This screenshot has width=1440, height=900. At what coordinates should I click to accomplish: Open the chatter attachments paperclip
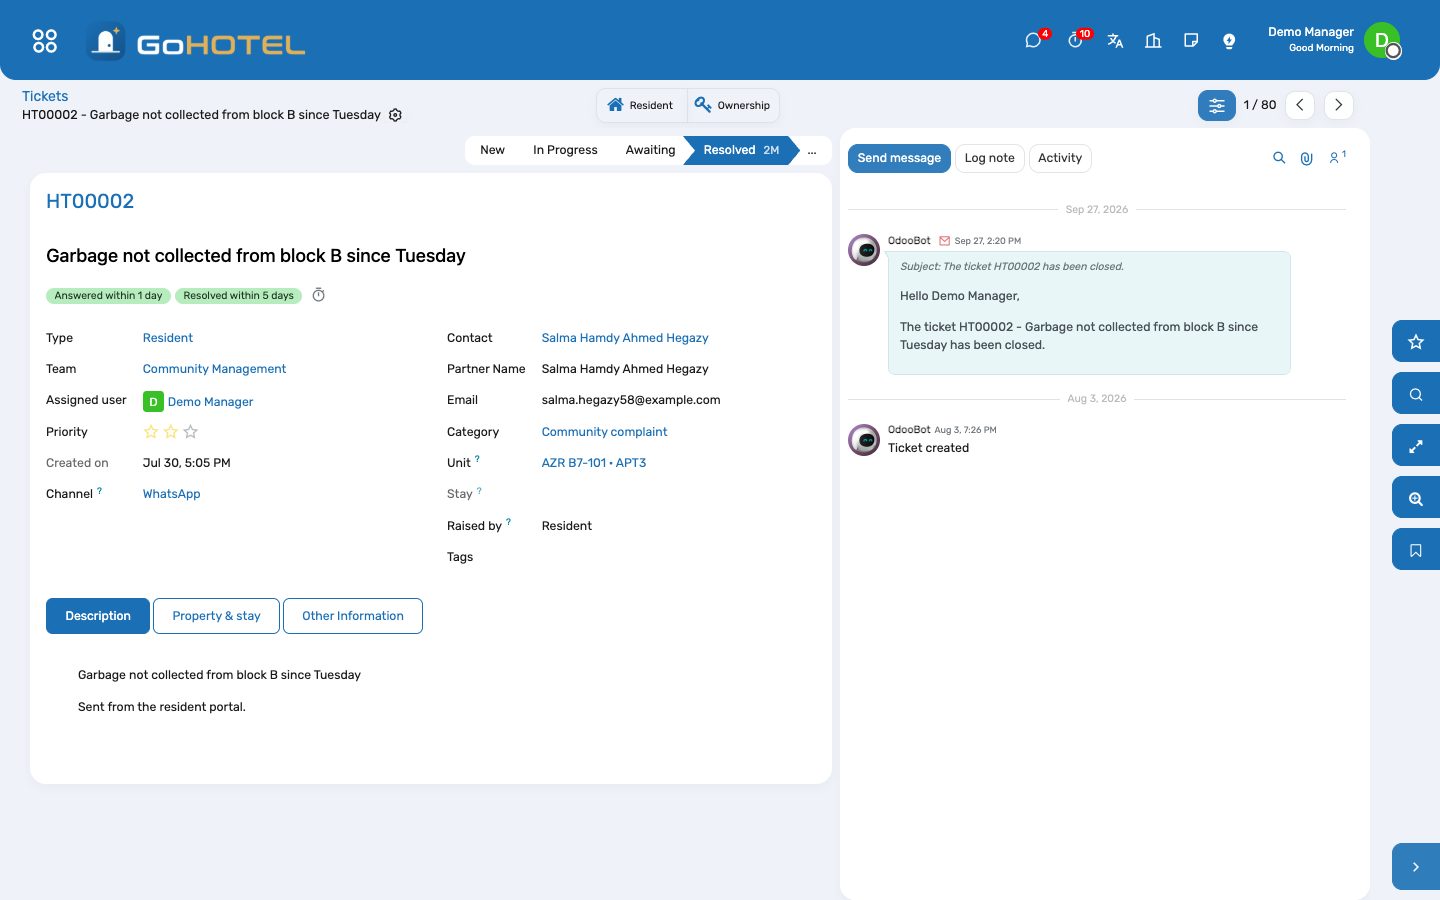(1306, 158)
